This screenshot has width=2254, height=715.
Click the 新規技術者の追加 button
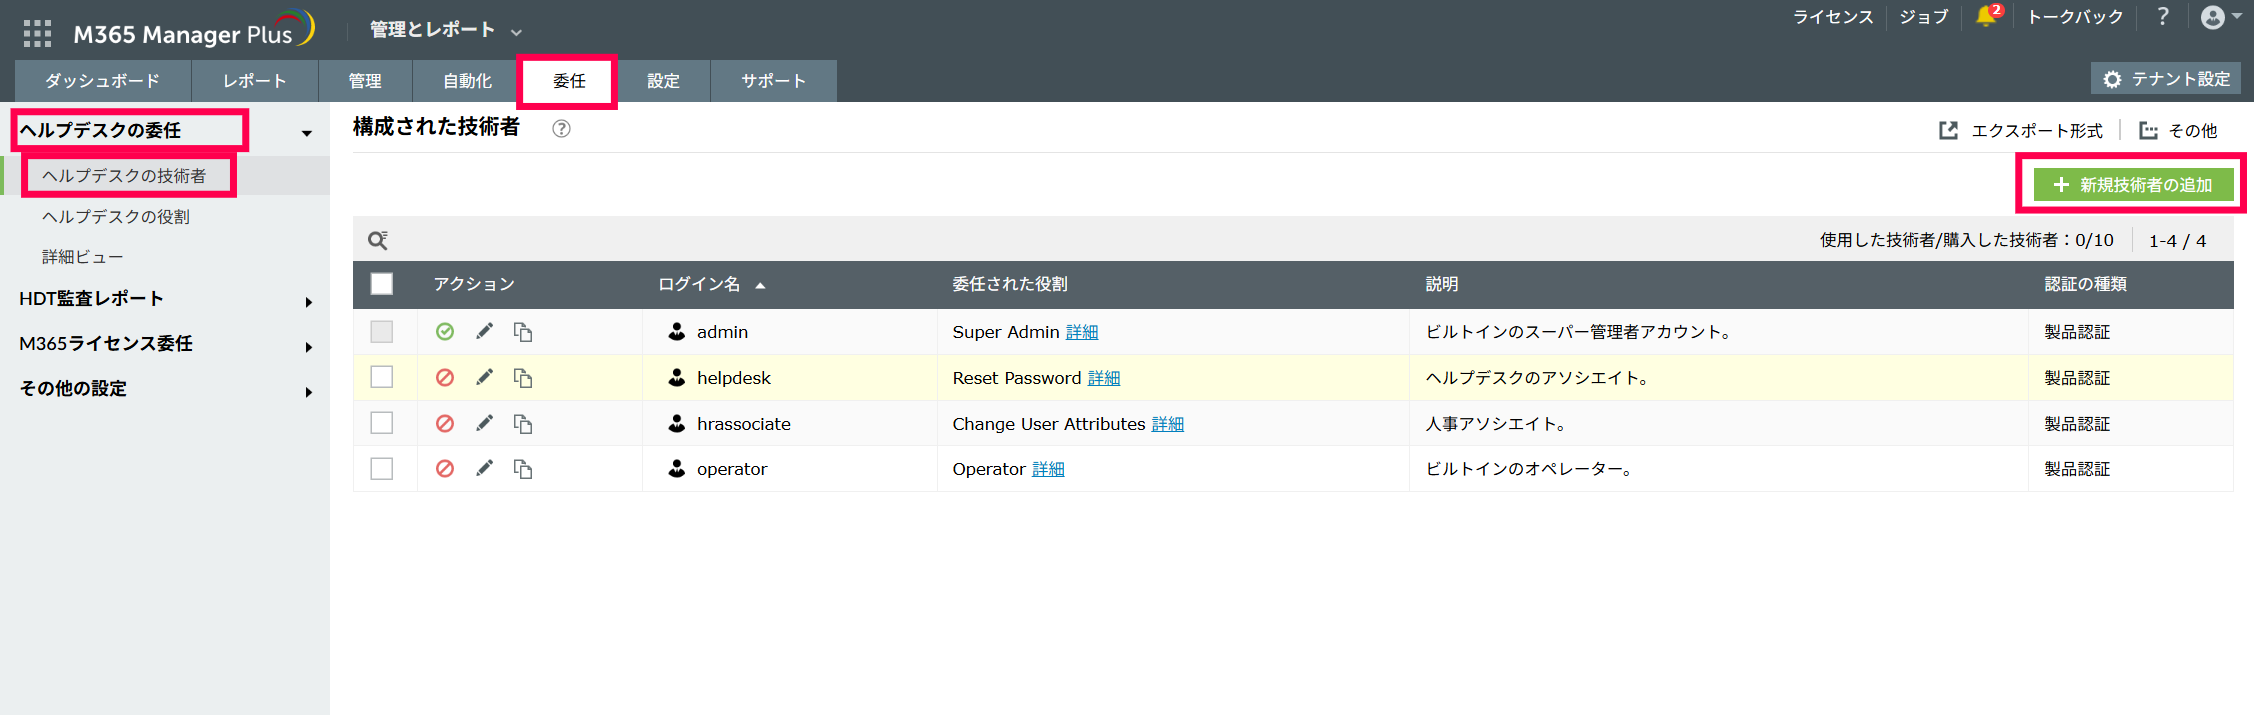2133,185
